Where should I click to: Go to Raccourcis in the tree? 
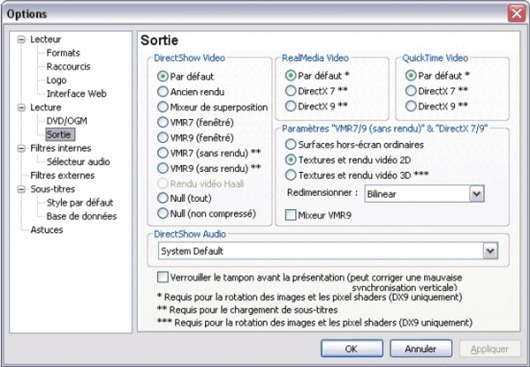click(x=68, y=67)
